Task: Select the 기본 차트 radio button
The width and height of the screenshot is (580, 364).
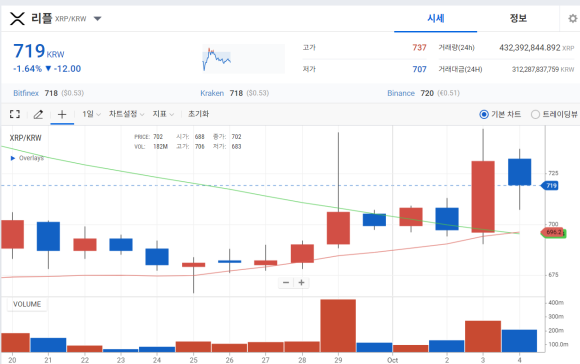Action: click(483, 115)
